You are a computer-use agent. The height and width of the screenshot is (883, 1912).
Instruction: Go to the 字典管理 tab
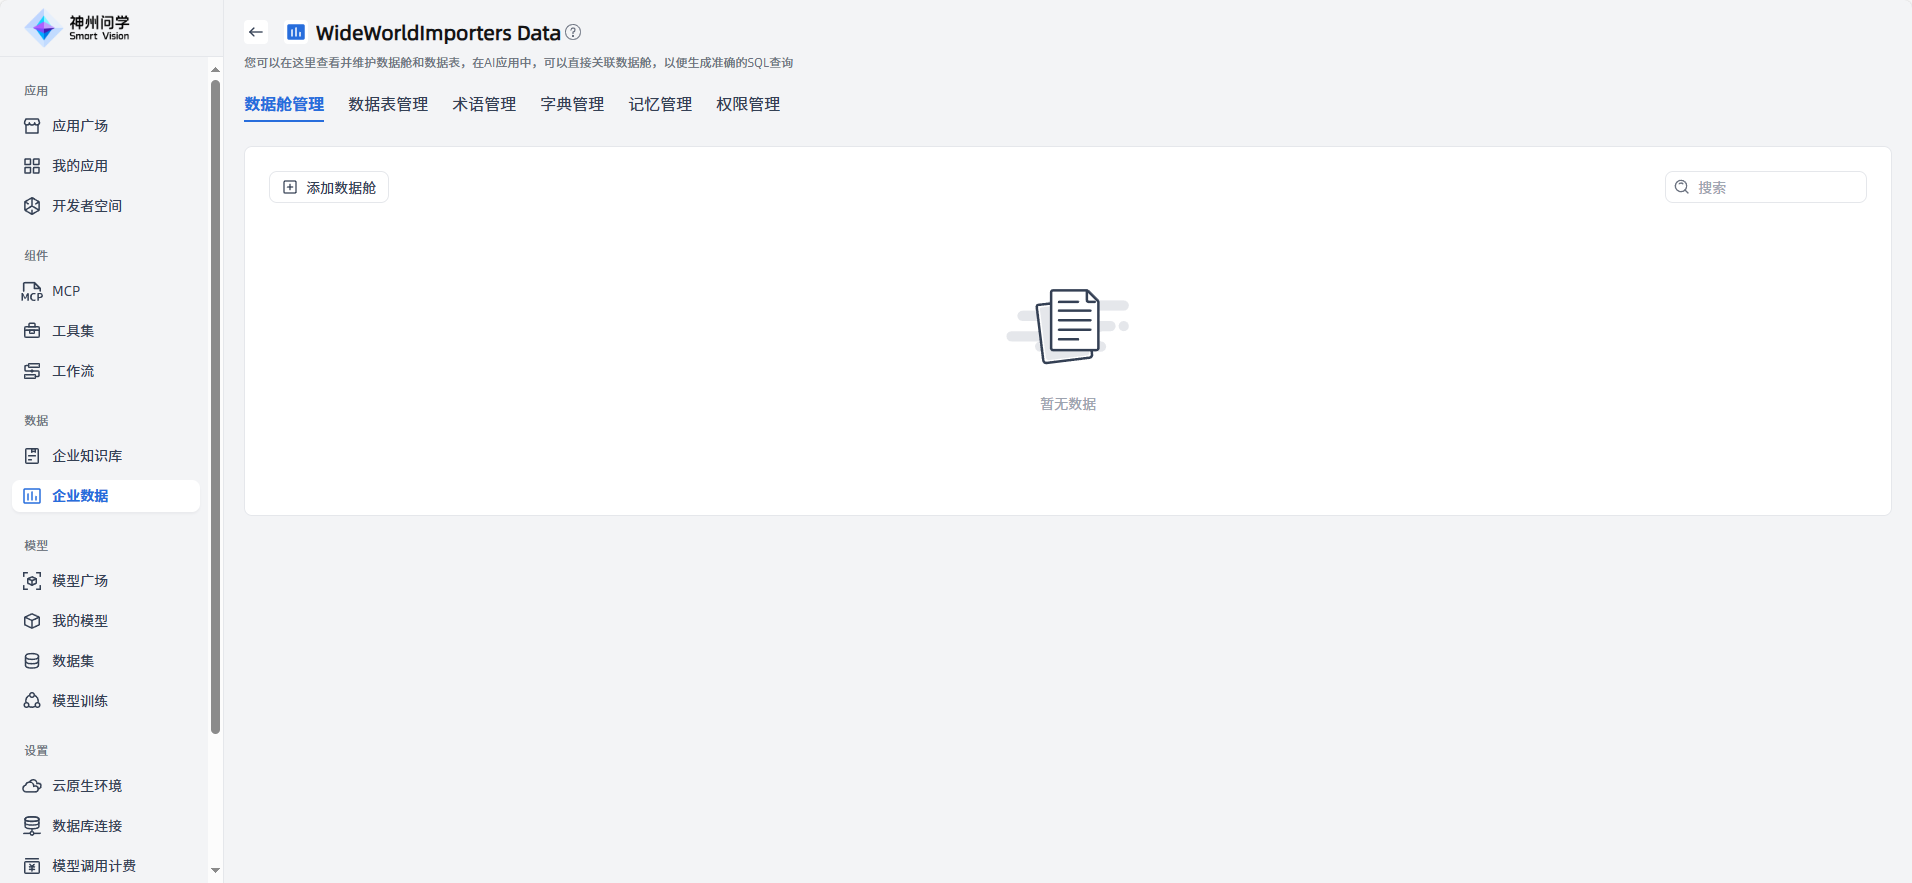pos(572,104)
